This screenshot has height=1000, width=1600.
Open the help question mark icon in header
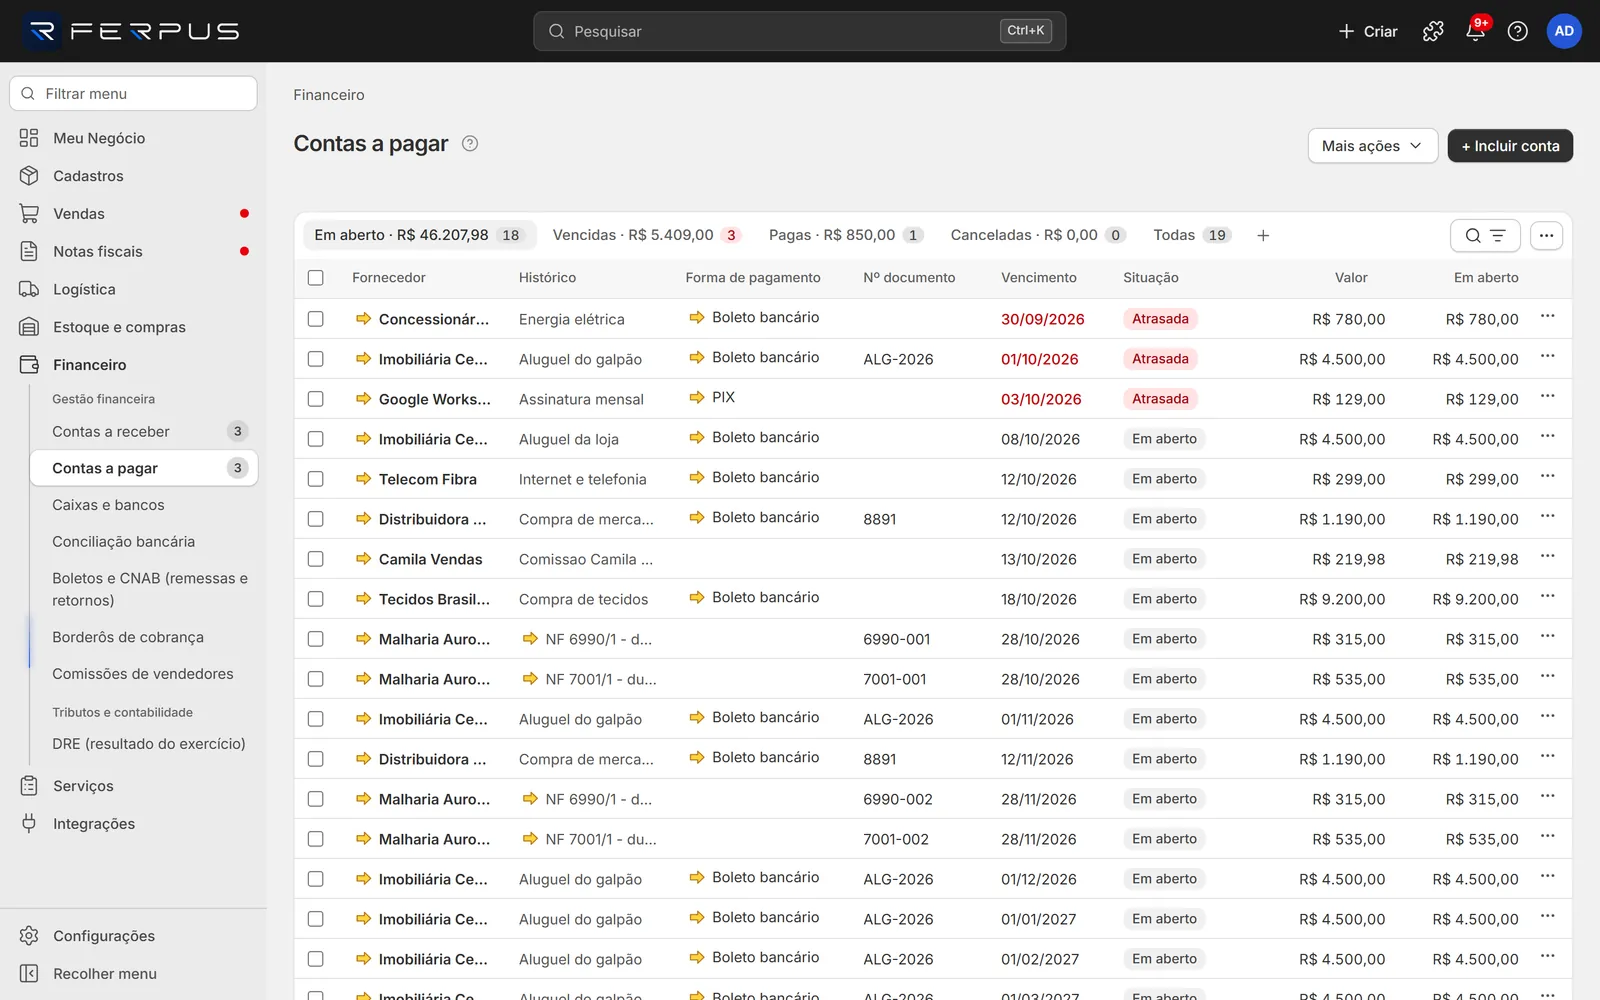tap(1517, 31)
